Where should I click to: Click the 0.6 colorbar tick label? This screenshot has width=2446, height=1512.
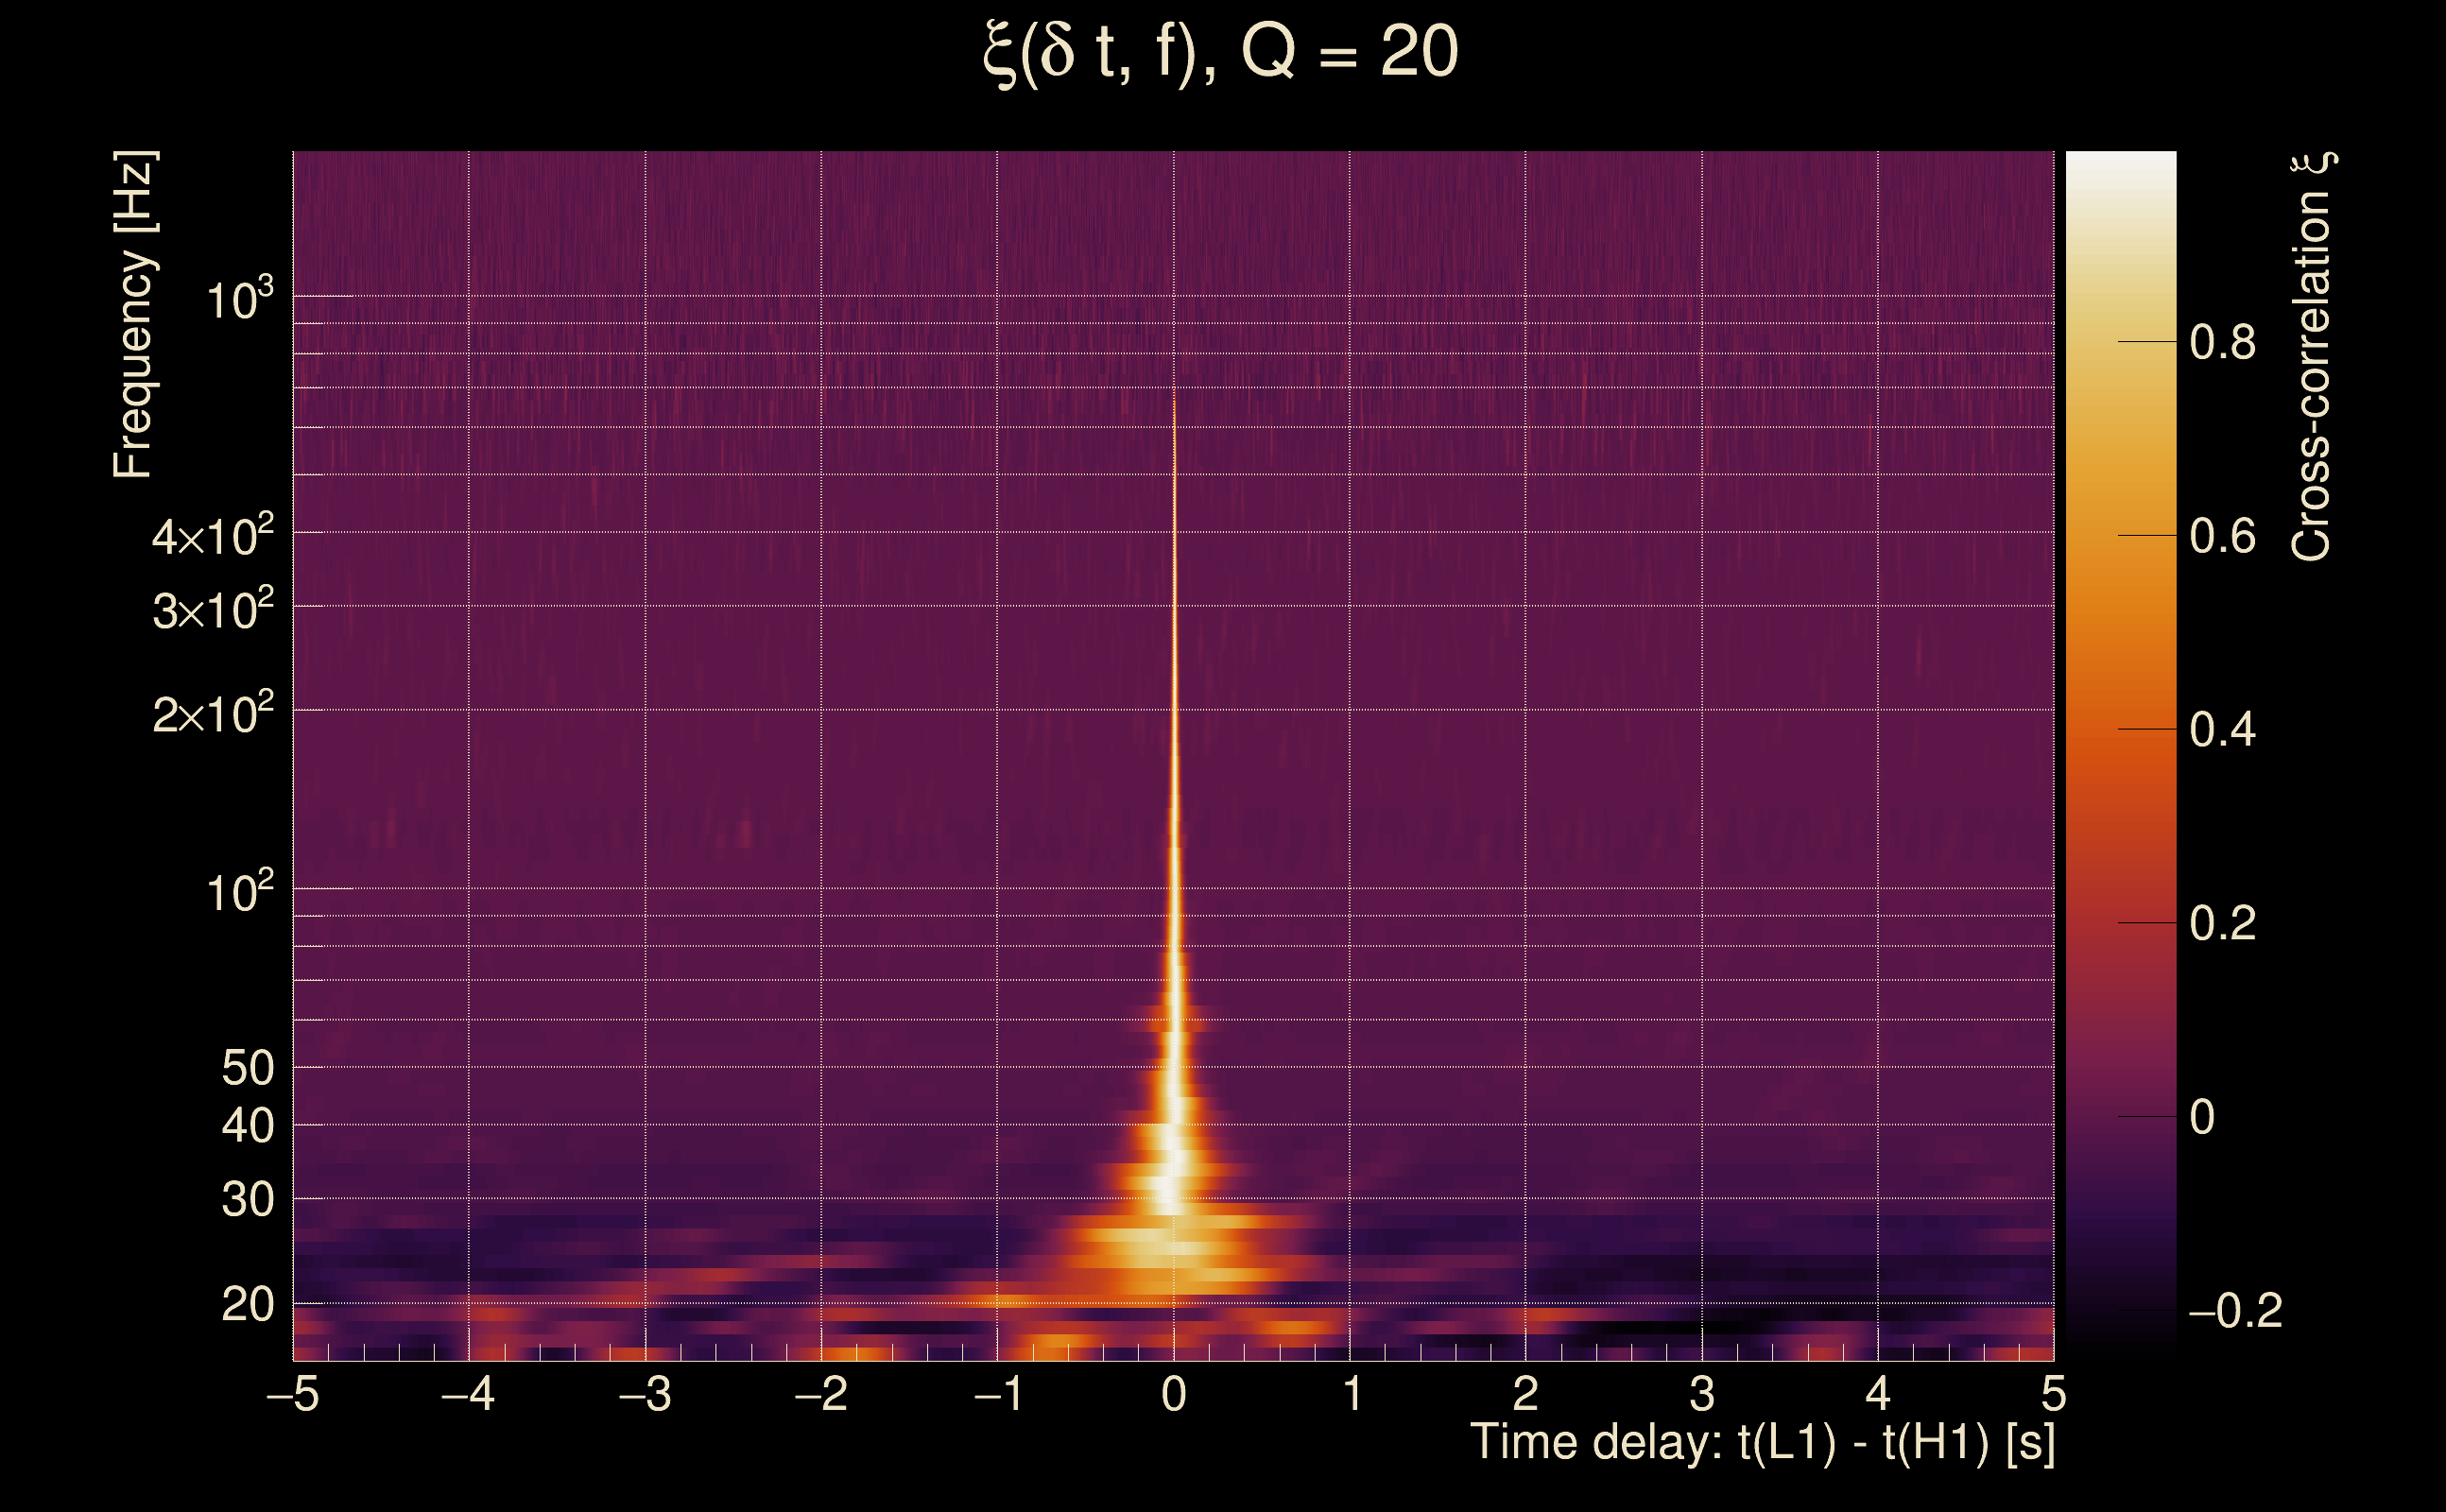[2222, 537]
